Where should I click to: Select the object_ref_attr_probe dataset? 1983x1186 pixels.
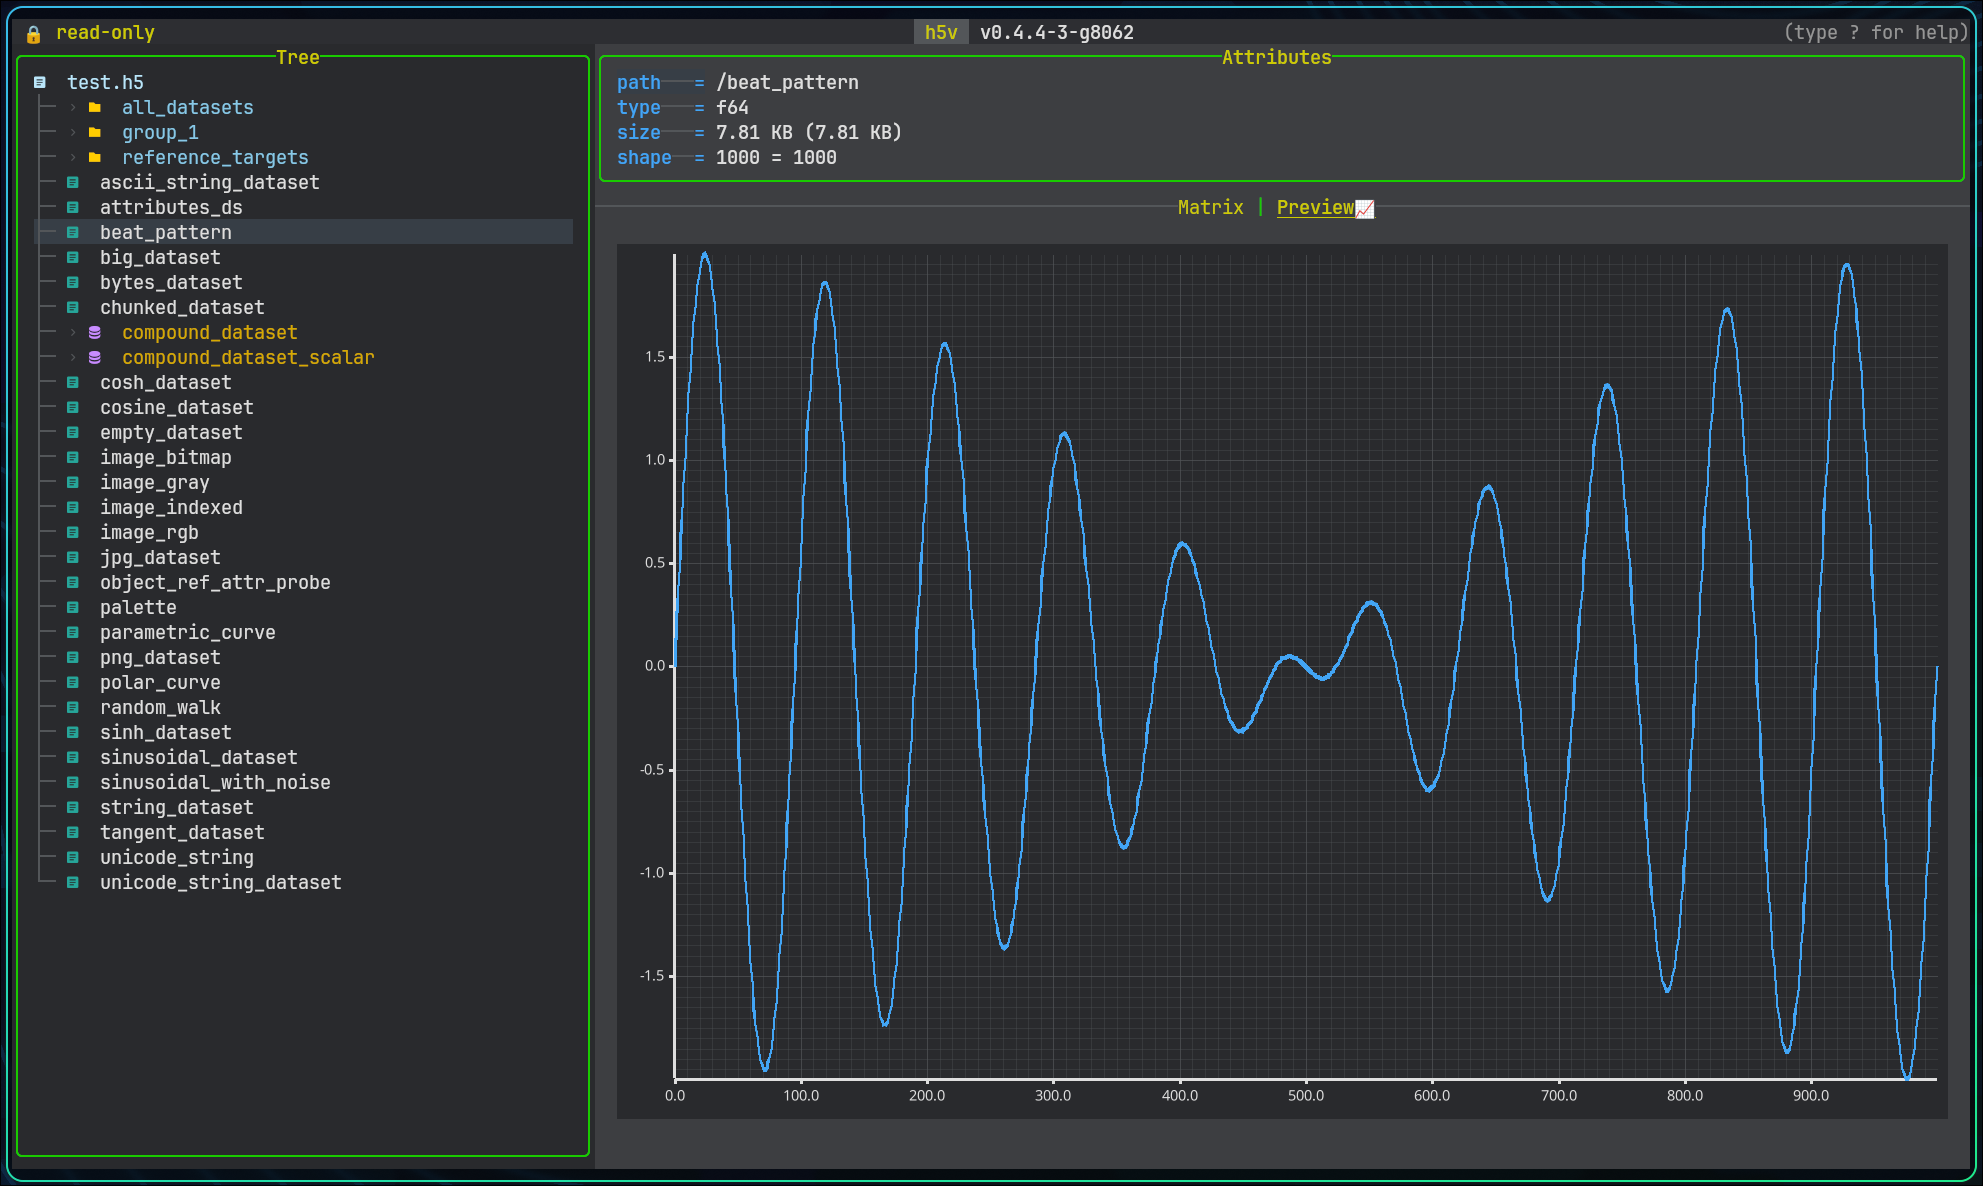point(215,582)
